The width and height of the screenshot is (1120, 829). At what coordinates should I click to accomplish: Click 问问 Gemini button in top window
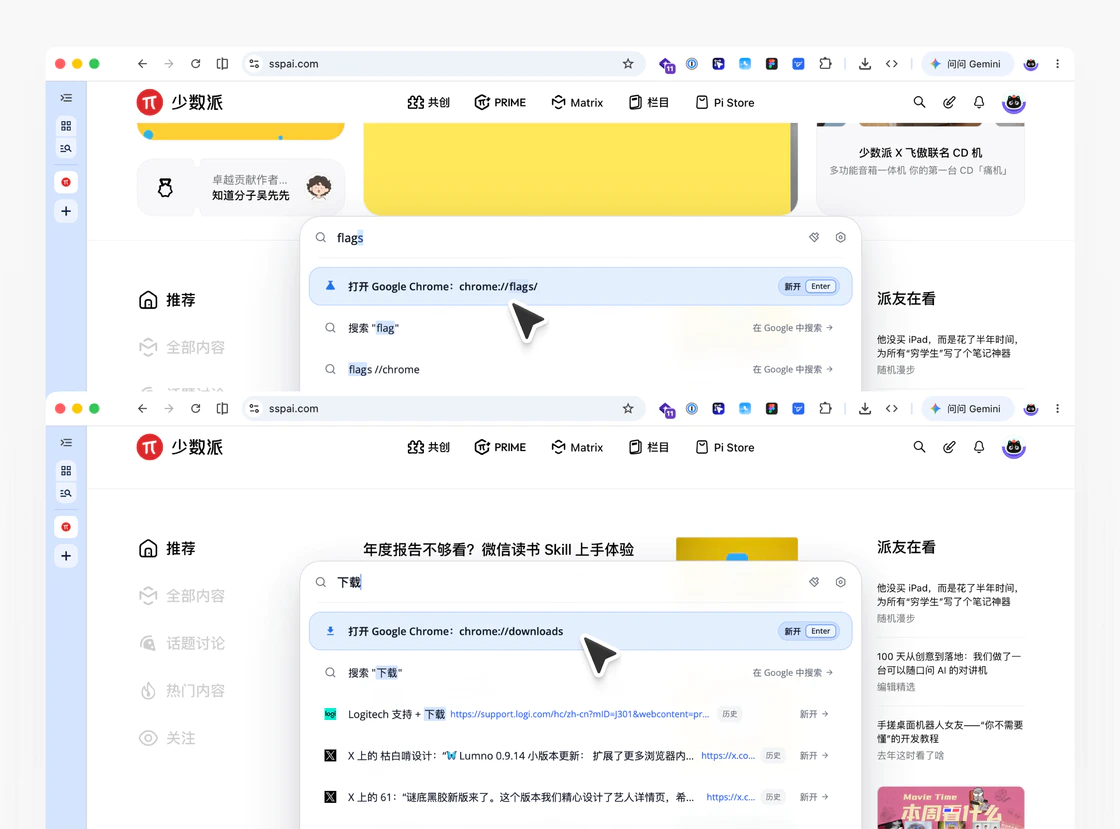point(967,64)
